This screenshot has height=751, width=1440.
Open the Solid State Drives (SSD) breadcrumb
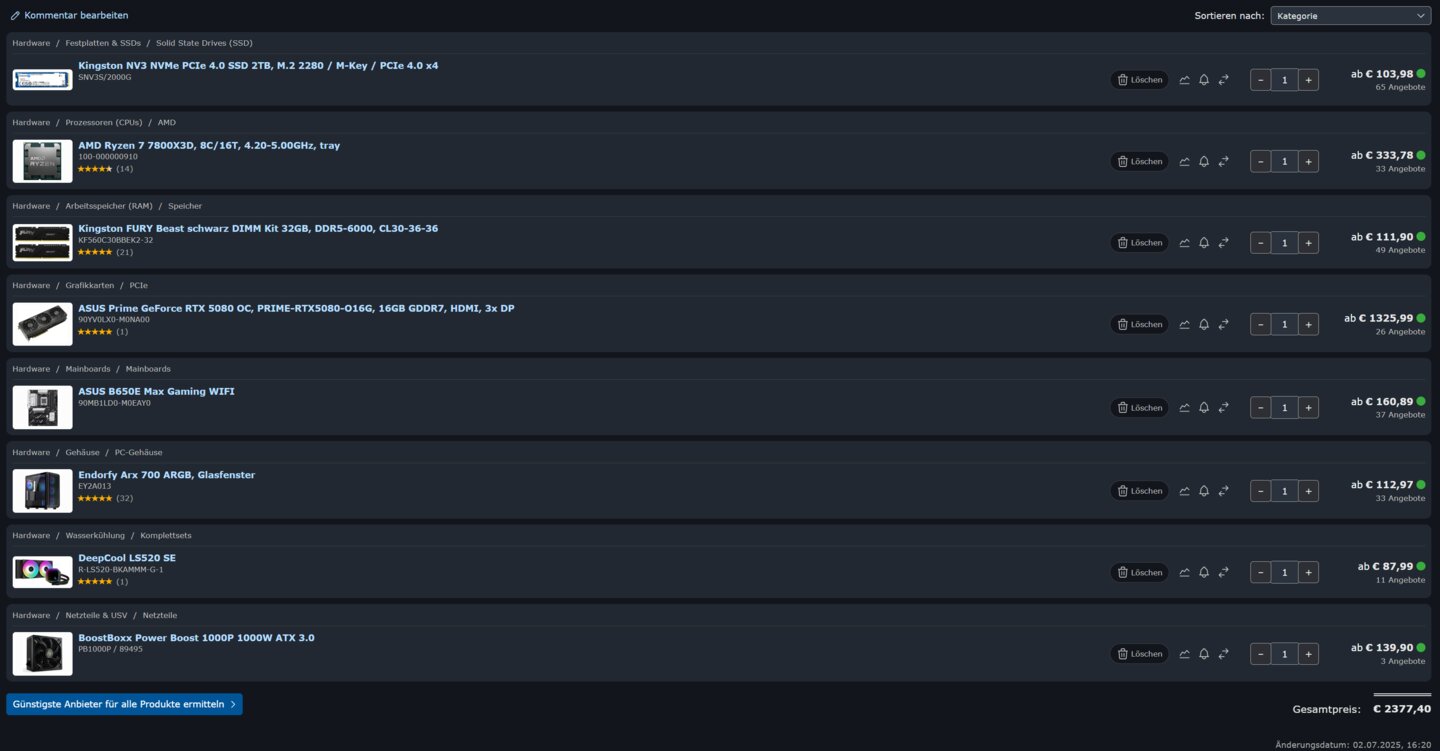pyautogui.click(x=204, y=43)
